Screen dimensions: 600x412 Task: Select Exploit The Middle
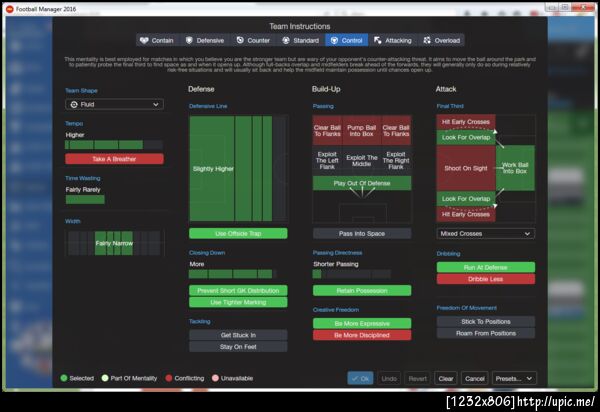tap(362, 160)
